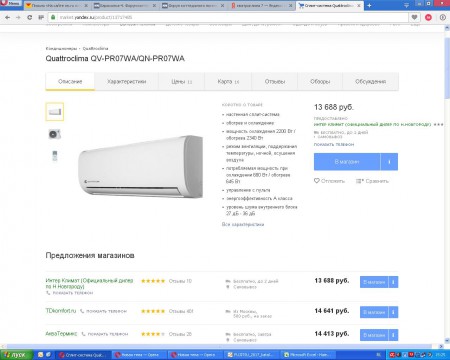Click the green padlock security icon
Viewport: 450px width, 360px height.
point(52,17)
